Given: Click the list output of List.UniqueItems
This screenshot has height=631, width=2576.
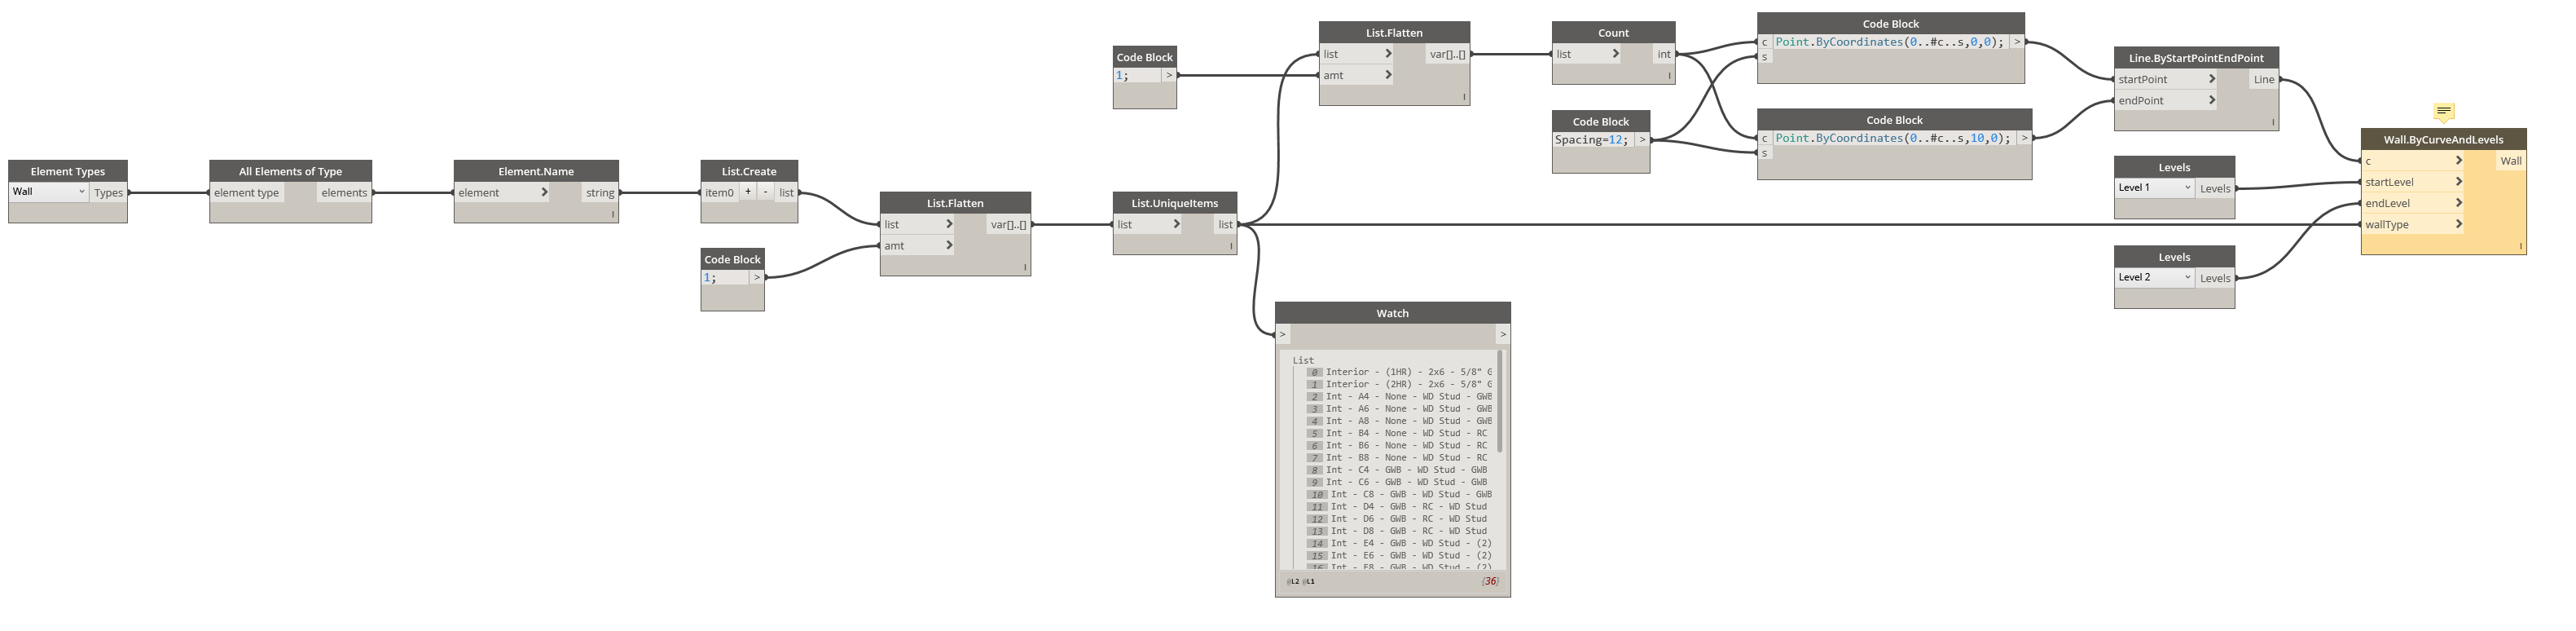Looking at the screenshot, I should coord(1225,225).
